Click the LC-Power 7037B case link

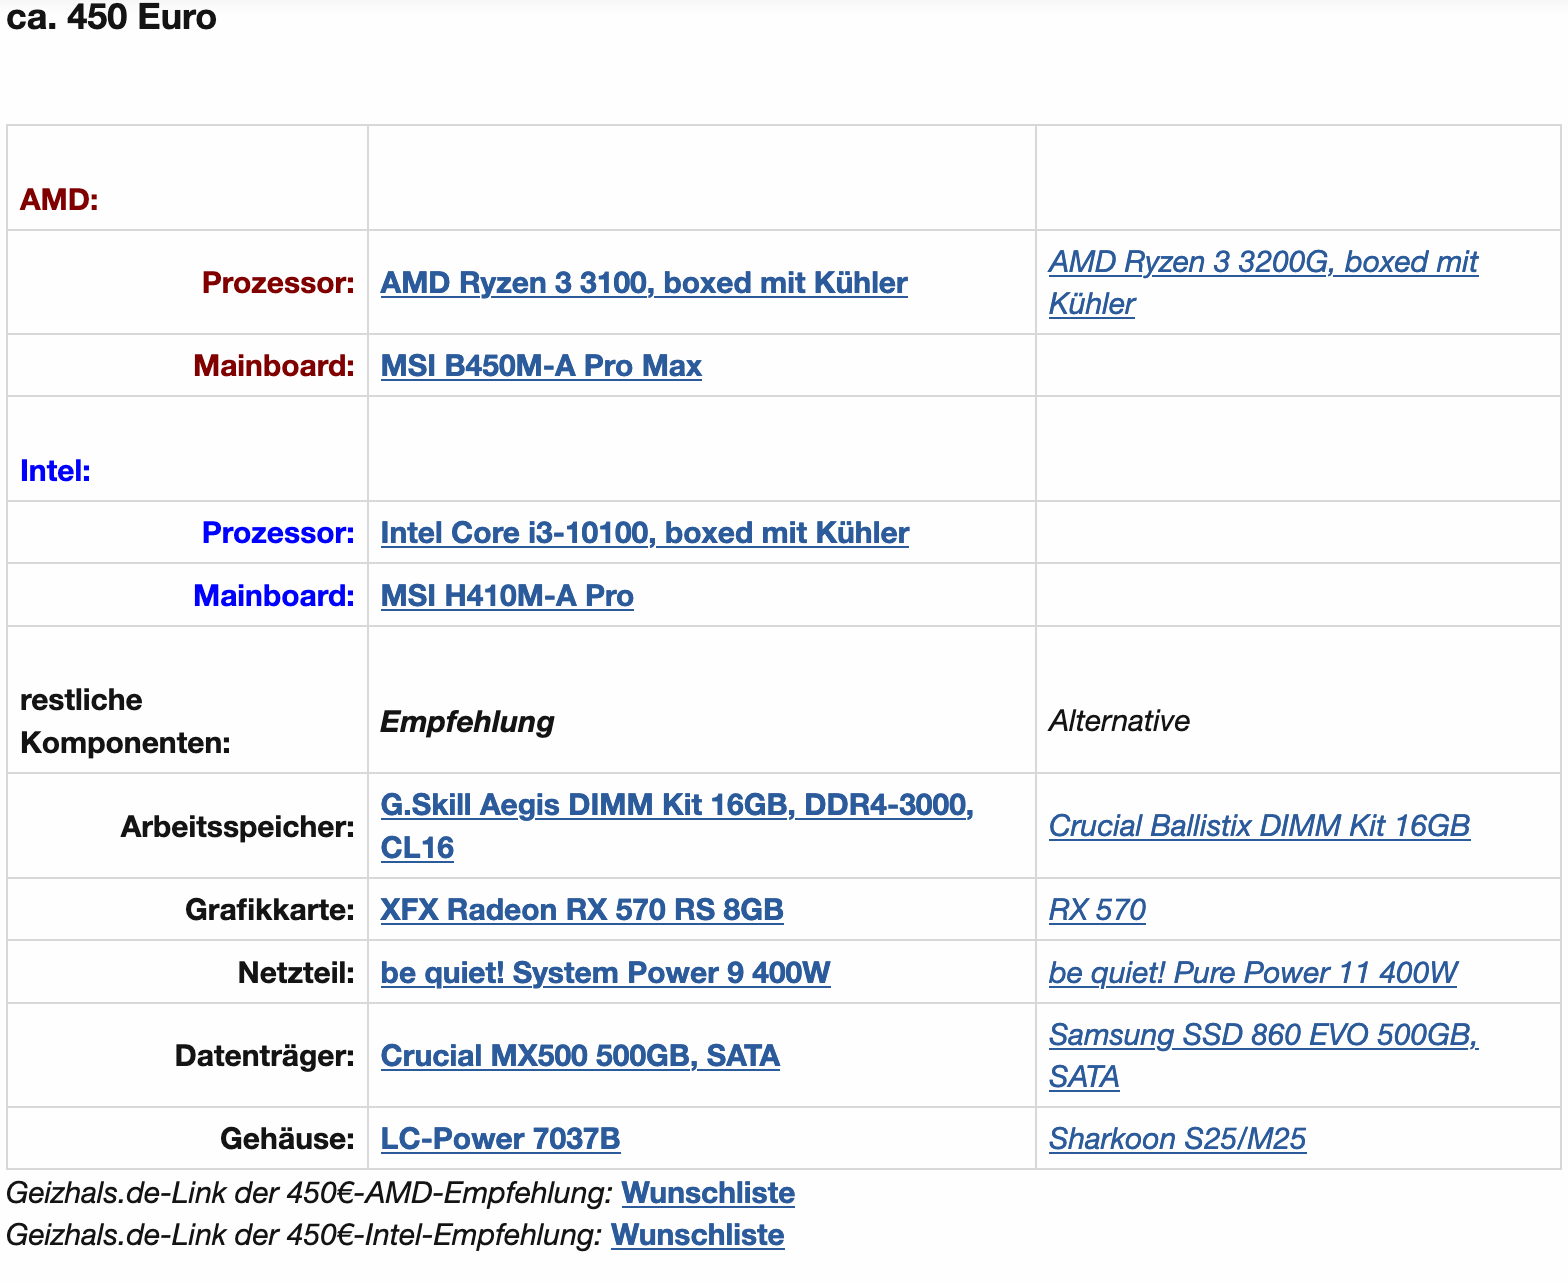[x=500, y=1139]
